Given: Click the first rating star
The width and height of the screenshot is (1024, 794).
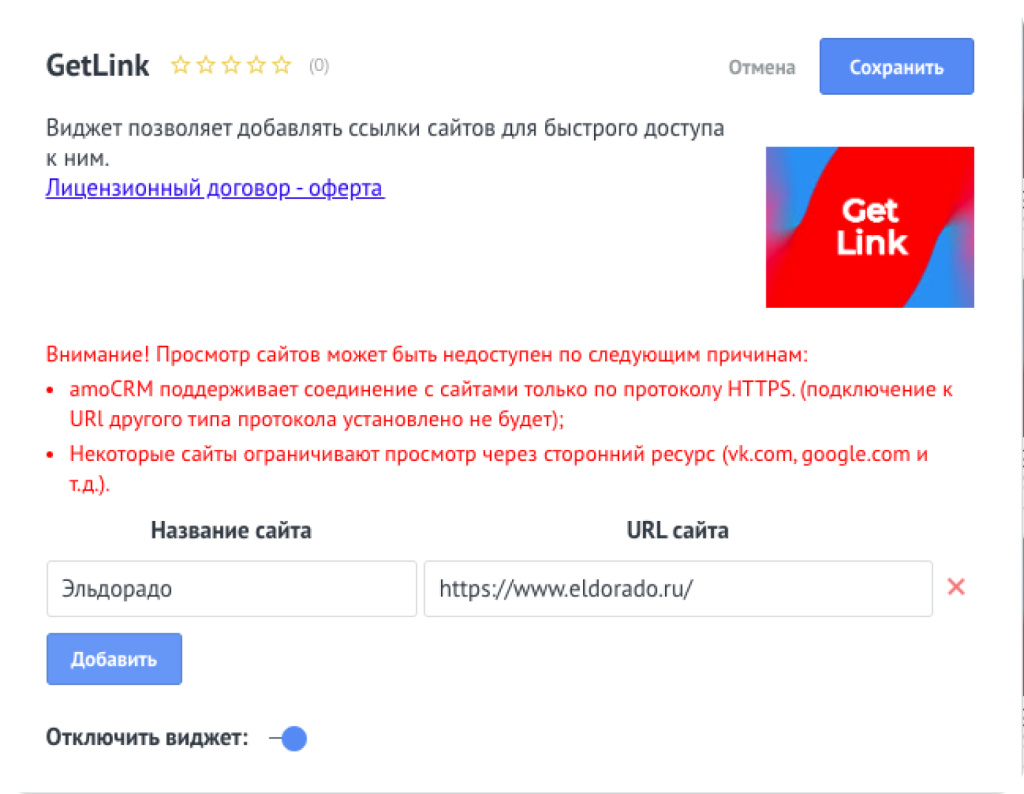Looking at the screenshot, I should [180, 65].
